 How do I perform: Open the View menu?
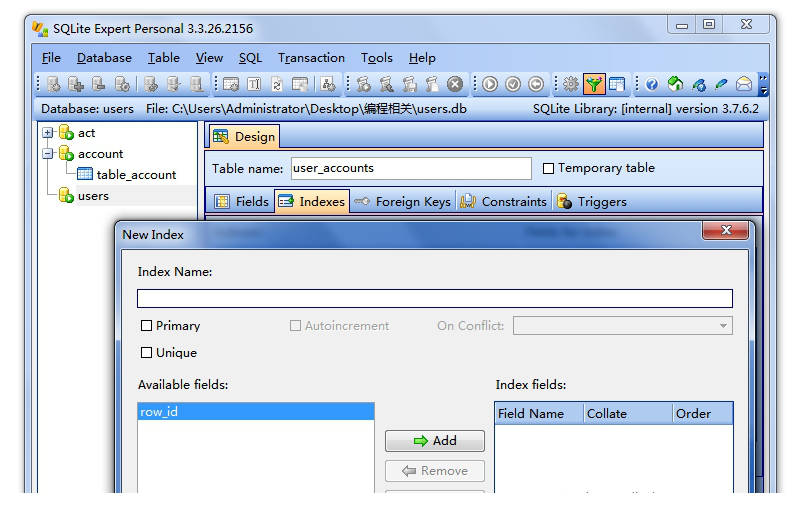pyautogui.click(x=209, y=58)
